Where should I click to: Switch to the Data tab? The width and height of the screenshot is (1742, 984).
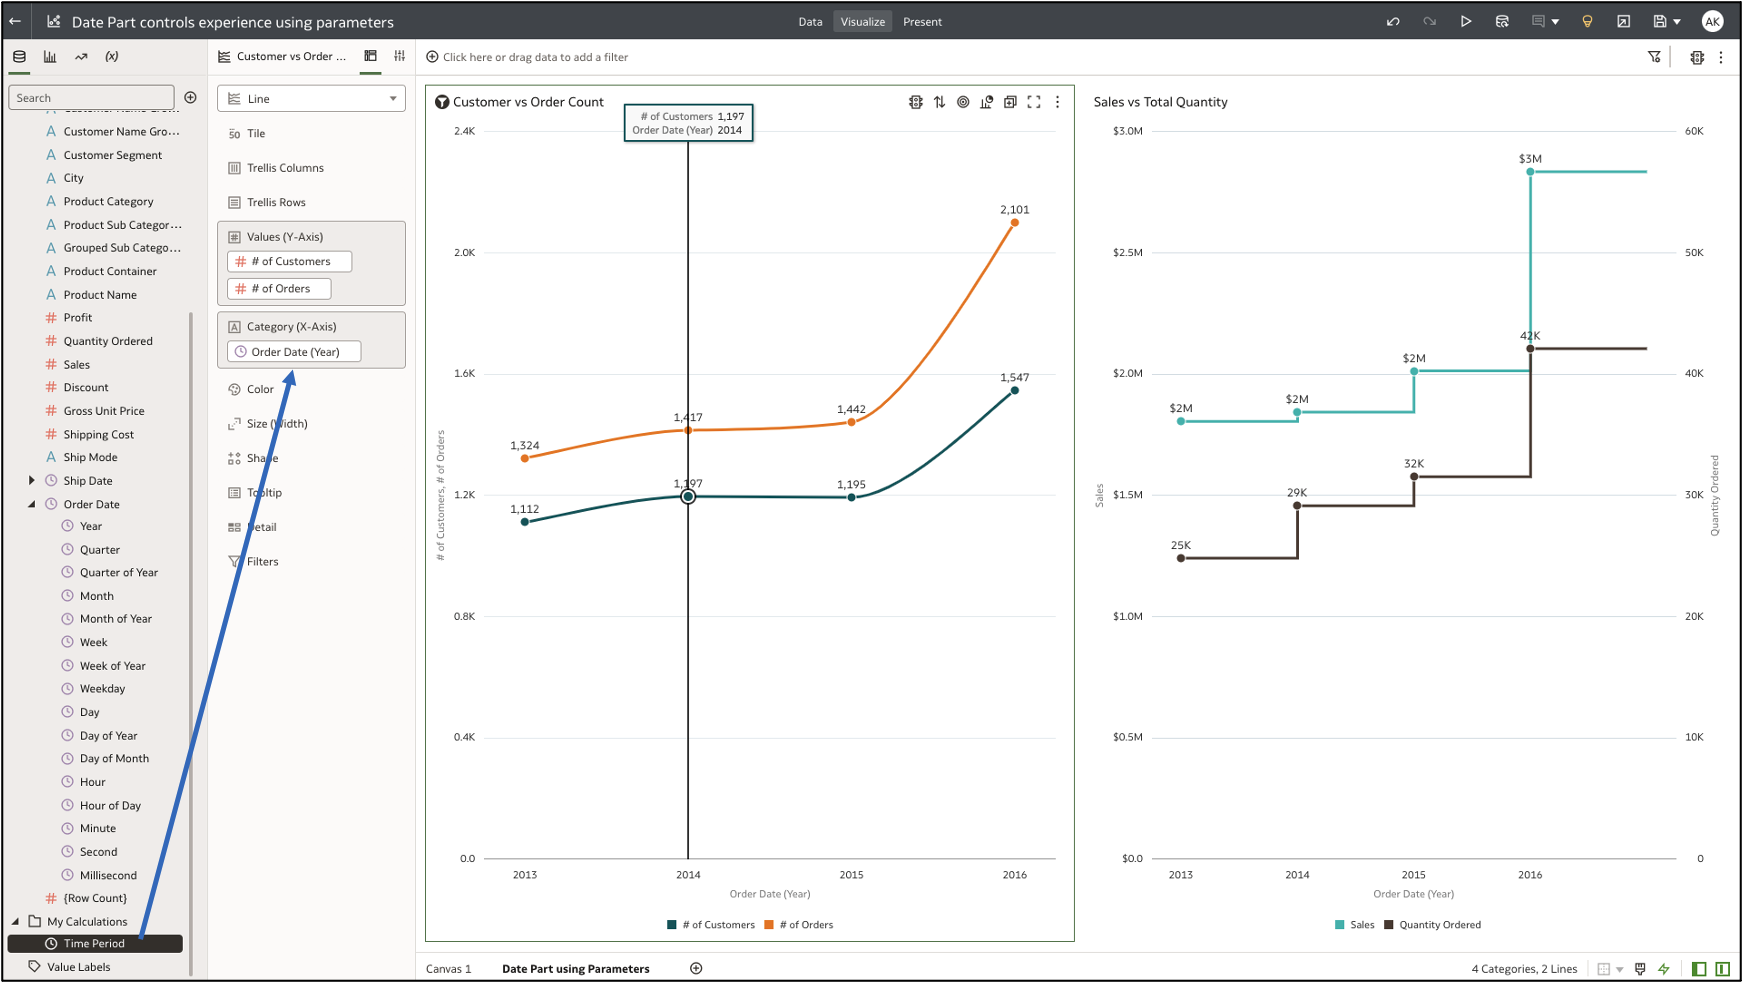(x=810, y=21)
